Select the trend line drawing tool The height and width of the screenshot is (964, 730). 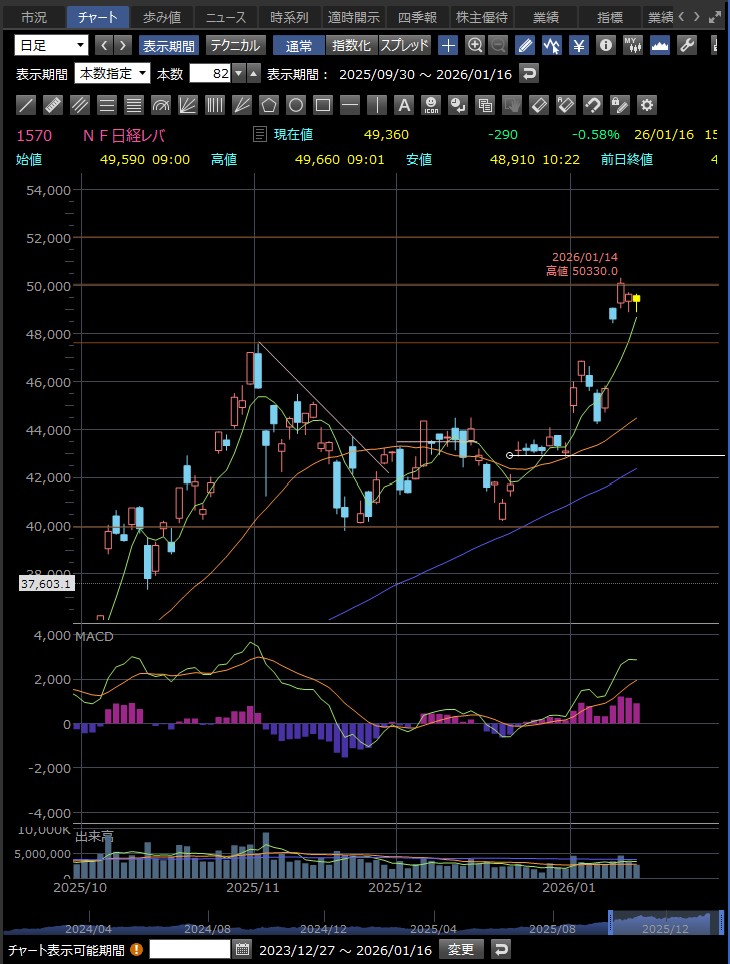(27, 105)
